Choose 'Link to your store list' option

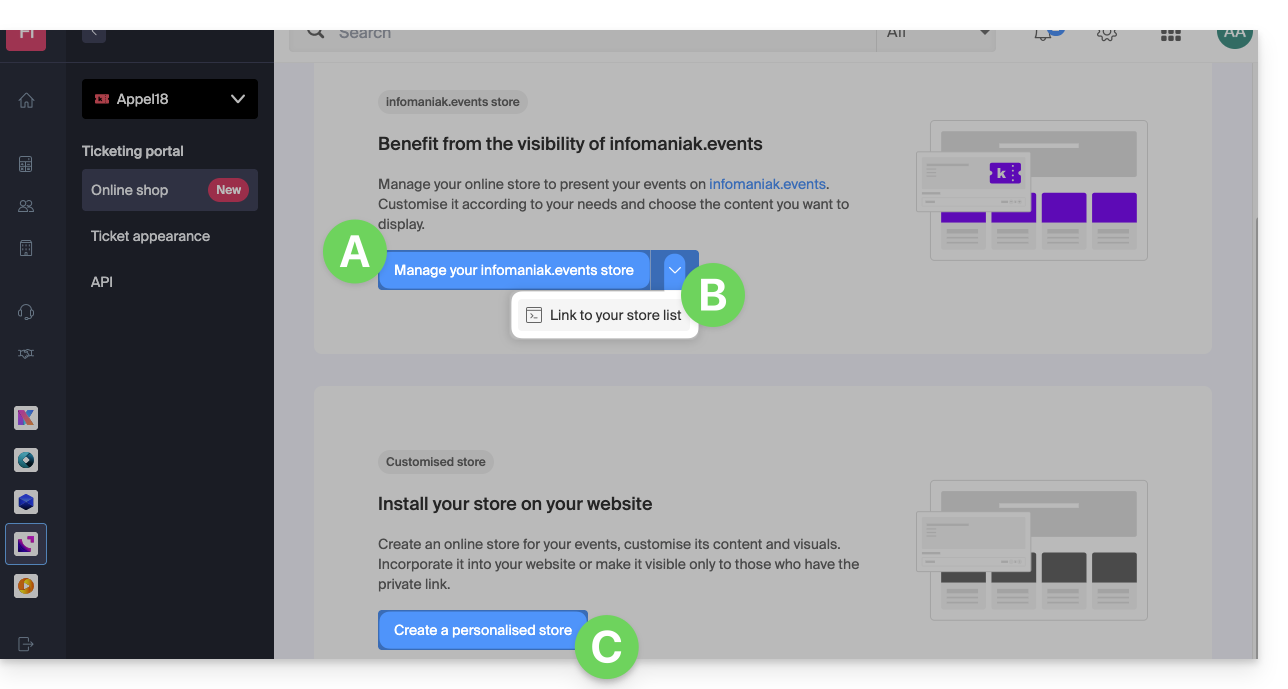[605, 315]
